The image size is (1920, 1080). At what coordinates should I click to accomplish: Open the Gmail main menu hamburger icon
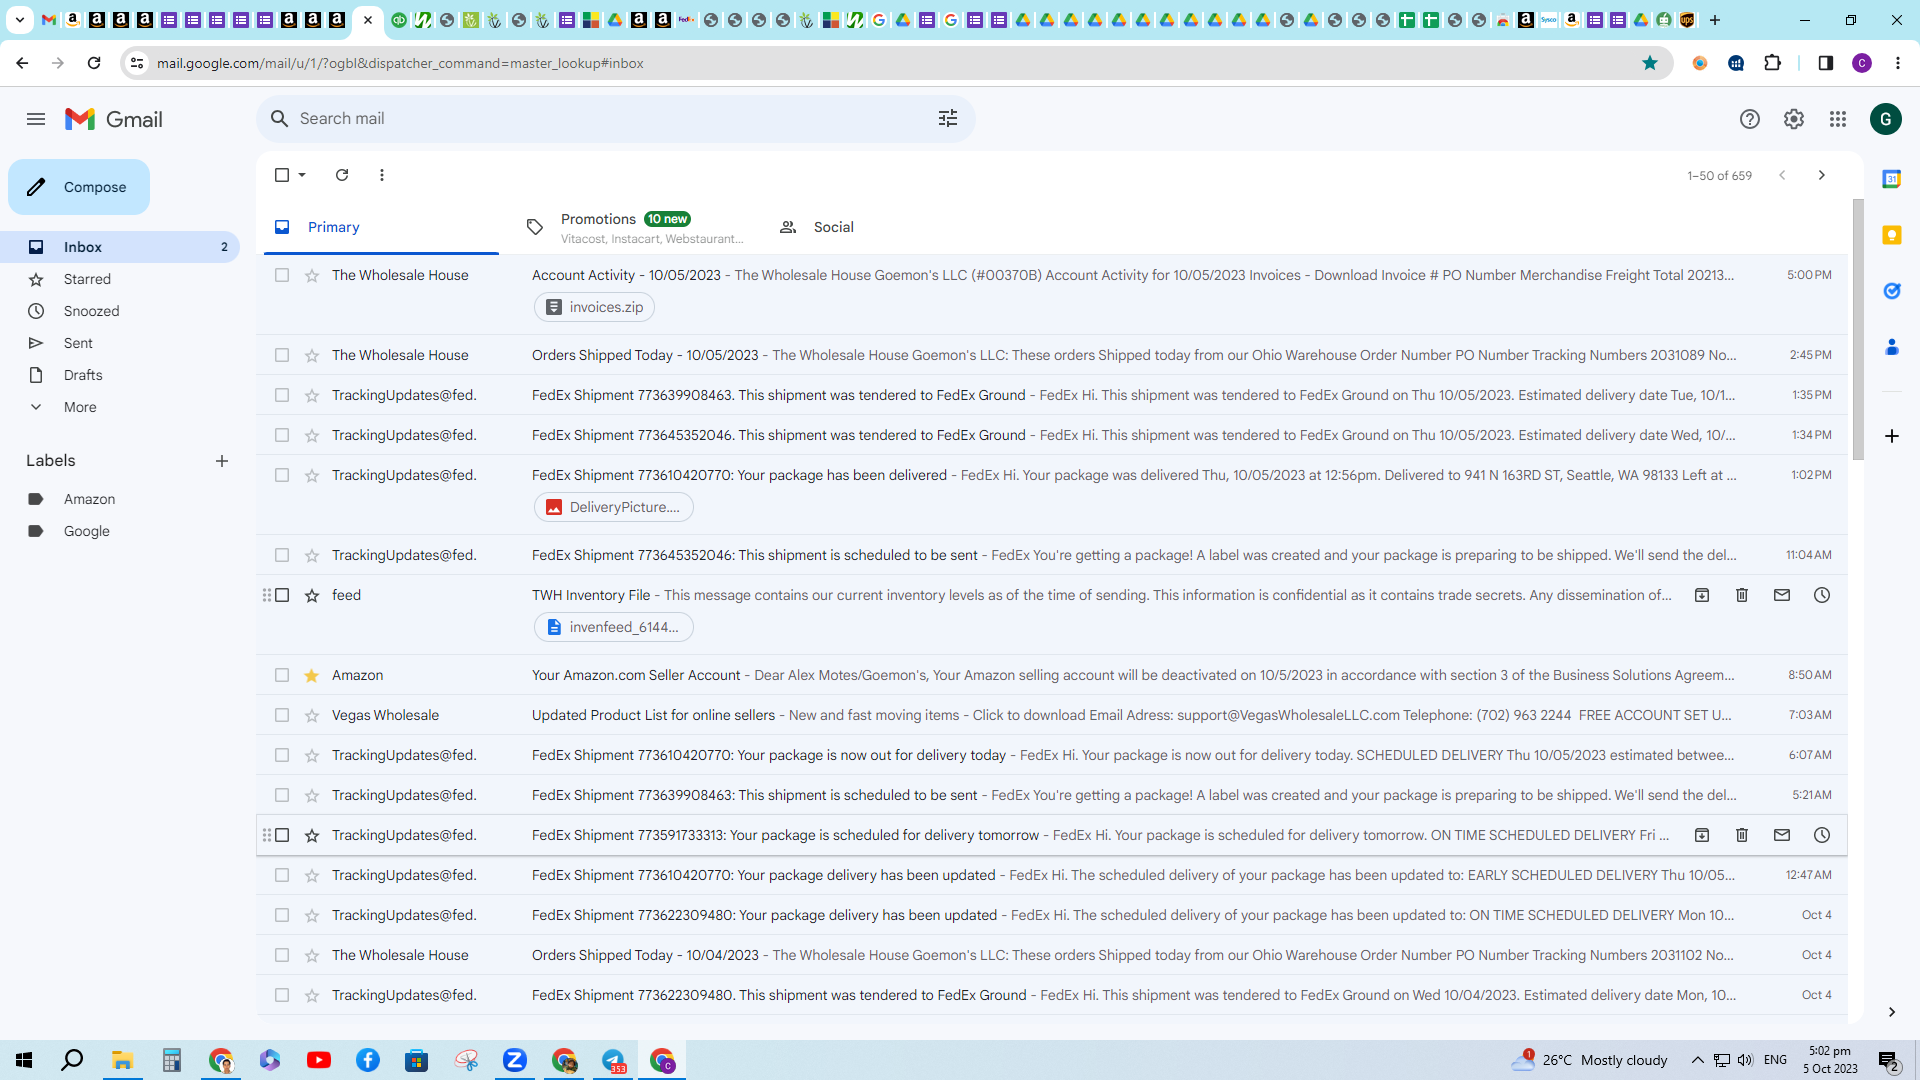point(36,119)
